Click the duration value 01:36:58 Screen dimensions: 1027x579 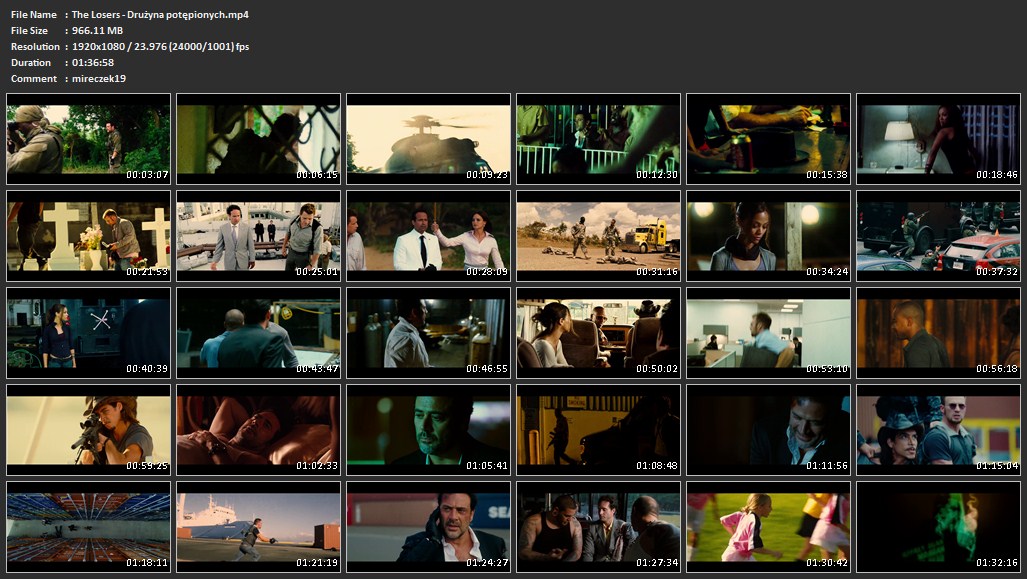[93, 62]
